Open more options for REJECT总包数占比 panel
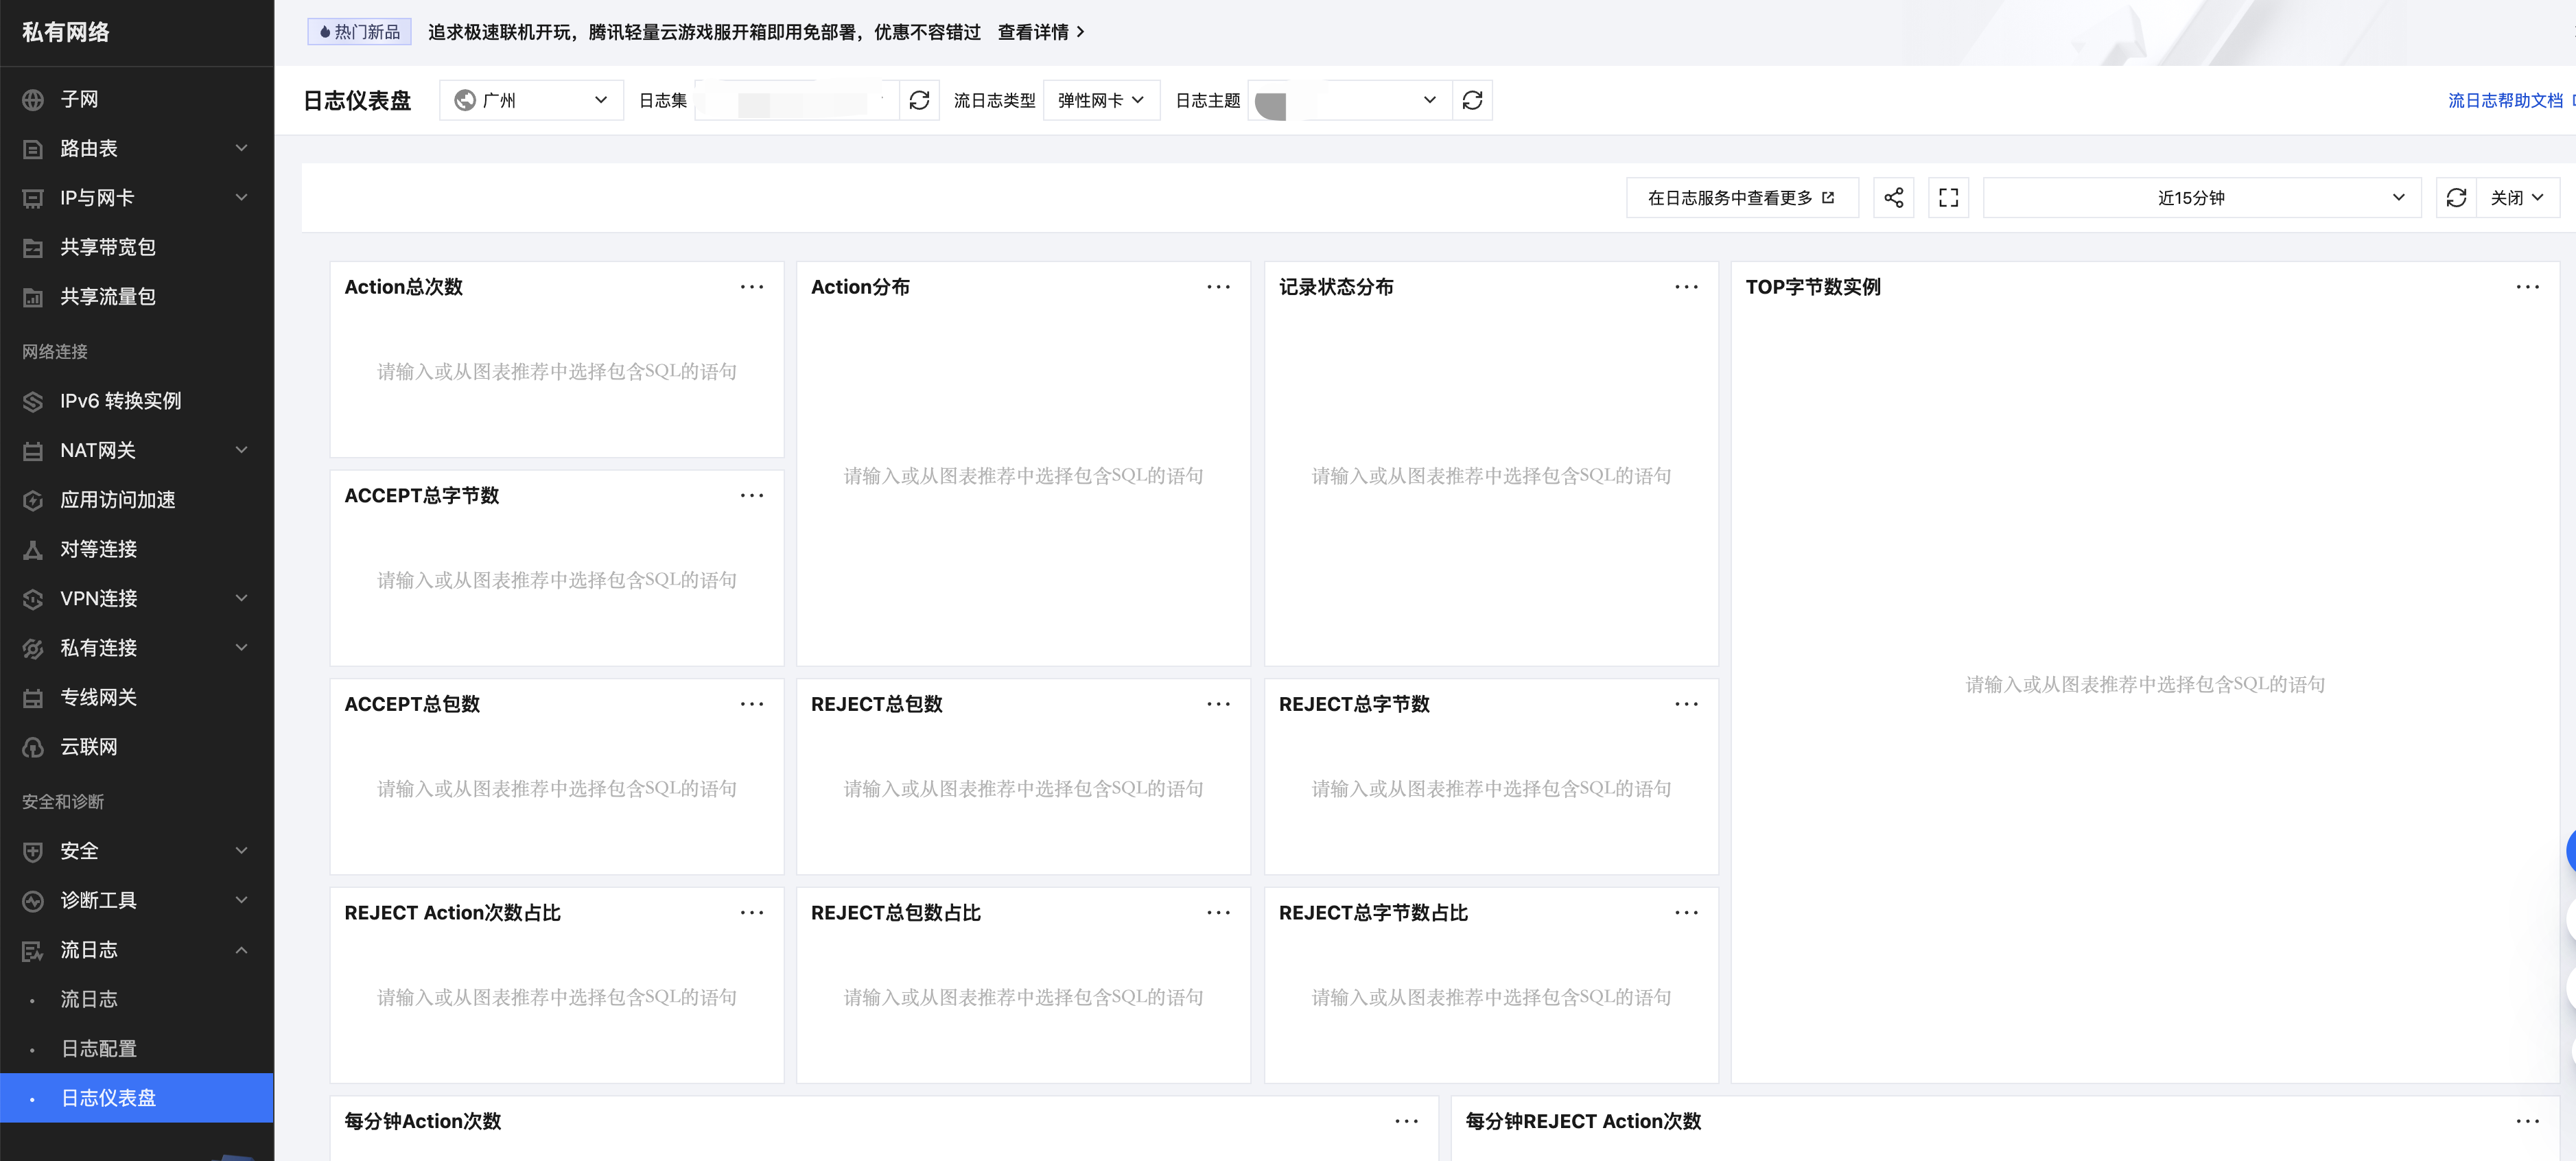This screenshot has height=1161, width=2576. pyautogui.click(x=1218, y=913)
